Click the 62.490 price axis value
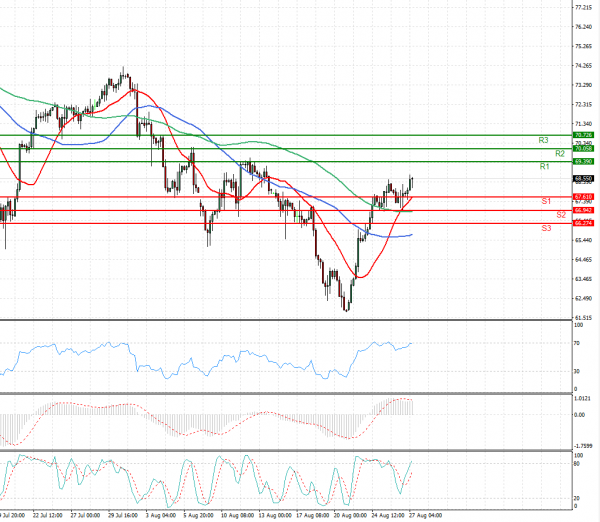Viewport: 600px width, 522px height. tap(584, 299)
